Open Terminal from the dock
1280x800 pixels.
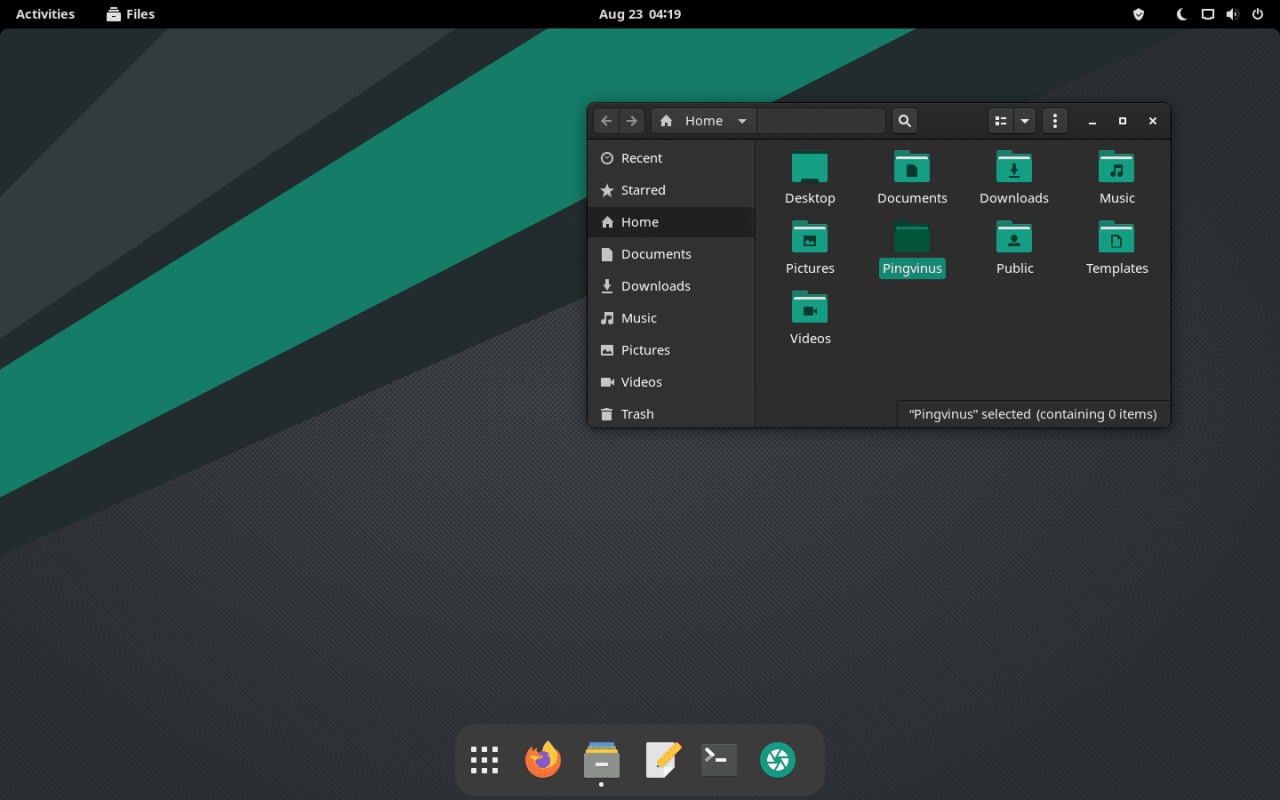[x=719, y=760]
